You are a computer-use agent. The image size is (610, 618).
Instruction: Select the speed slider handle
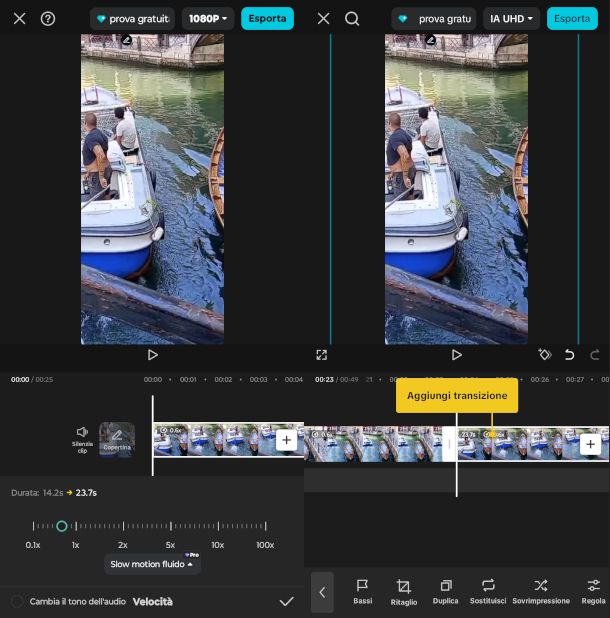(x=61, y=526)
